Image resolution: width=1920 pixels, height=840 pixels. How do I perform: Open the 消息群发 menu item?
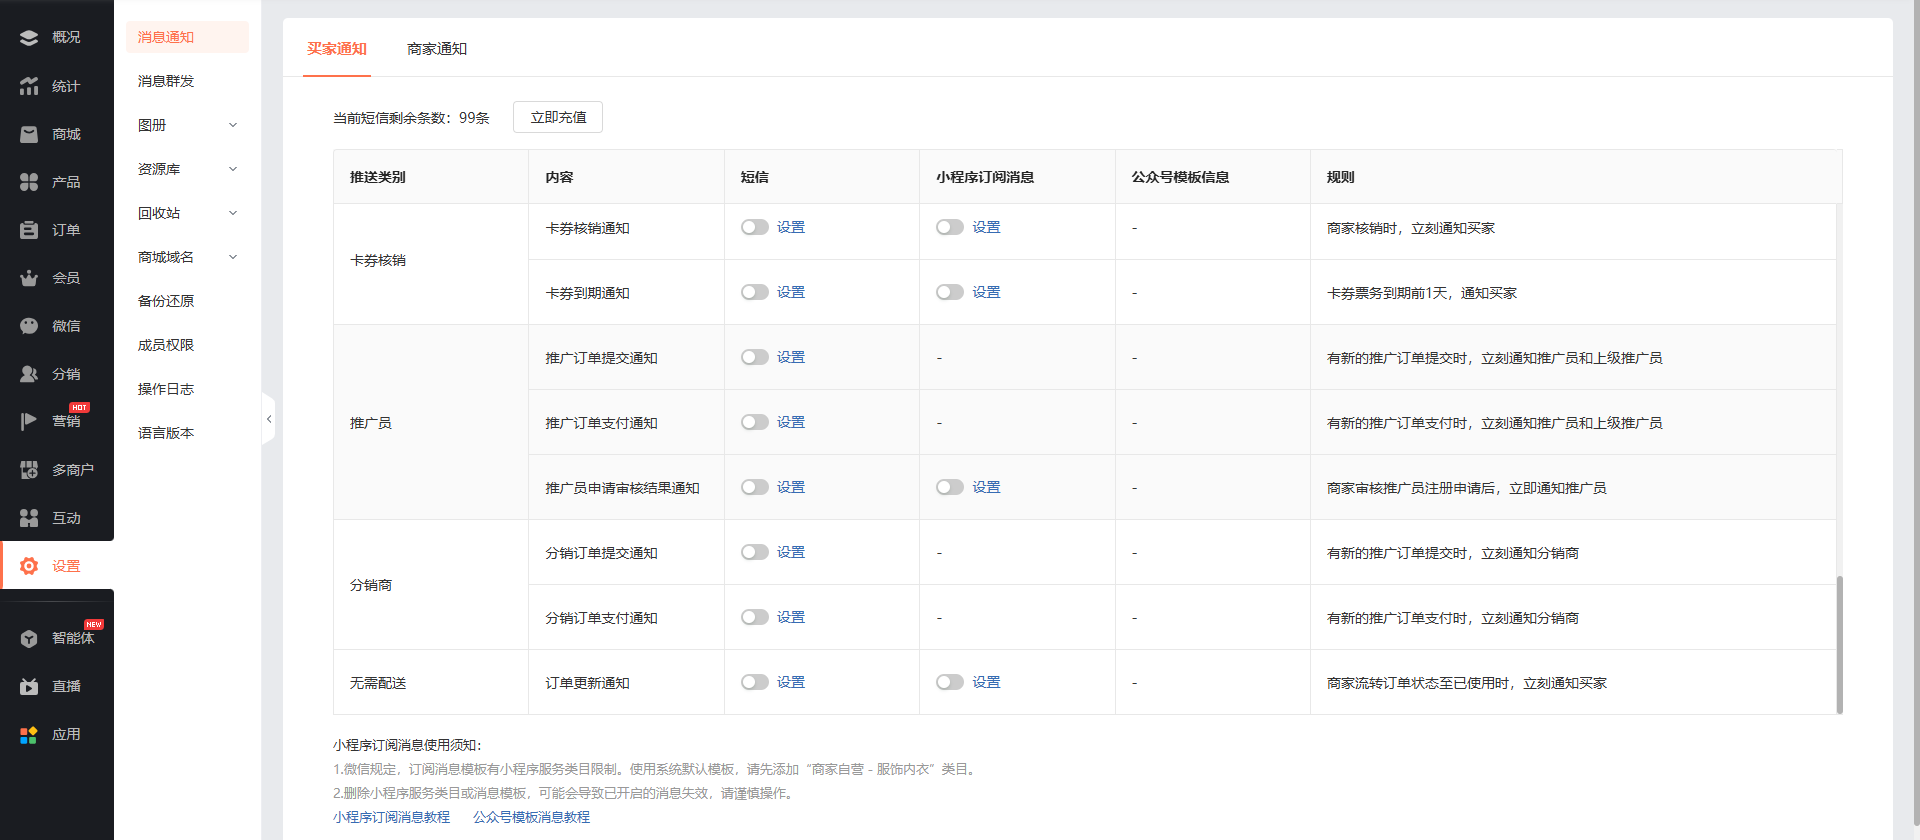tap(166, 81)
